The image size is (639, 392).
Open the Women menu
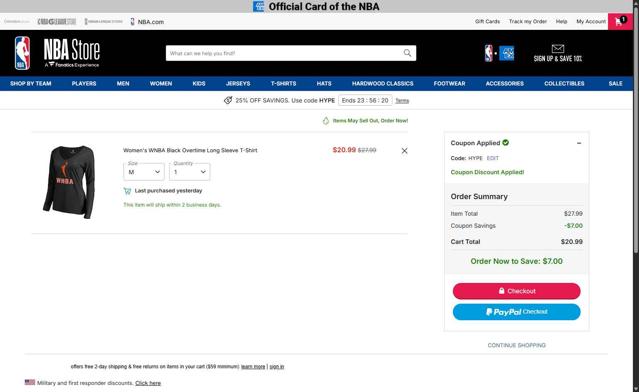[161, 84]
